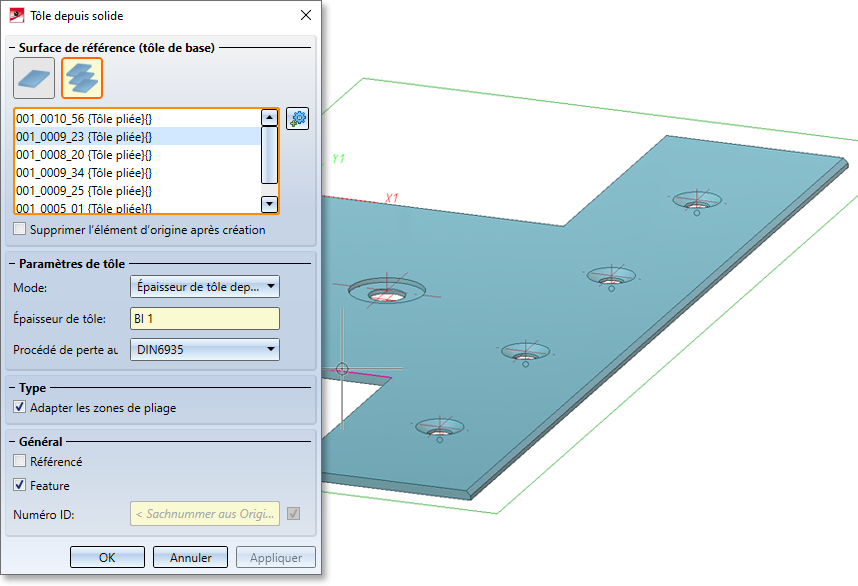Click the X1 axis label in viewport

pyautogui.click(x=392, y=198)
